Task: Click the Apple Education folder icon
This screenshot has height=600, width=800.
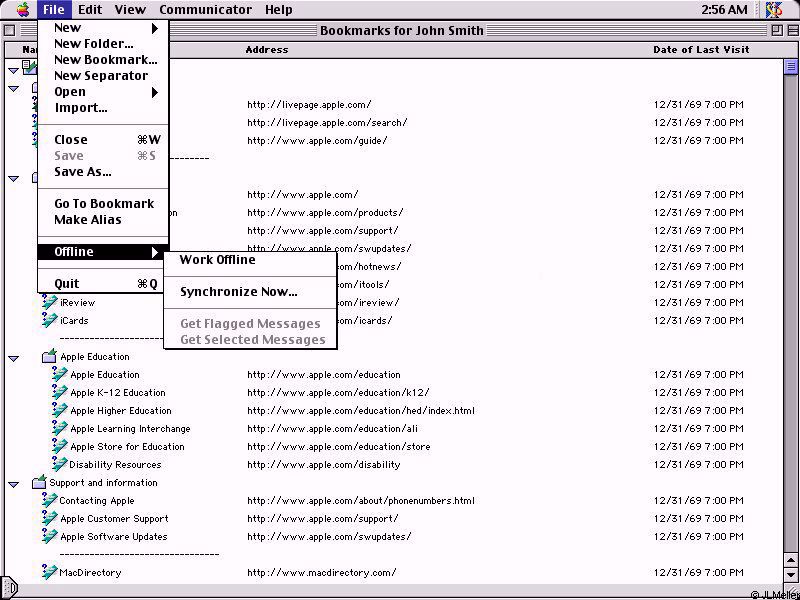Action: pyautogui.click(x=49, y=357)
